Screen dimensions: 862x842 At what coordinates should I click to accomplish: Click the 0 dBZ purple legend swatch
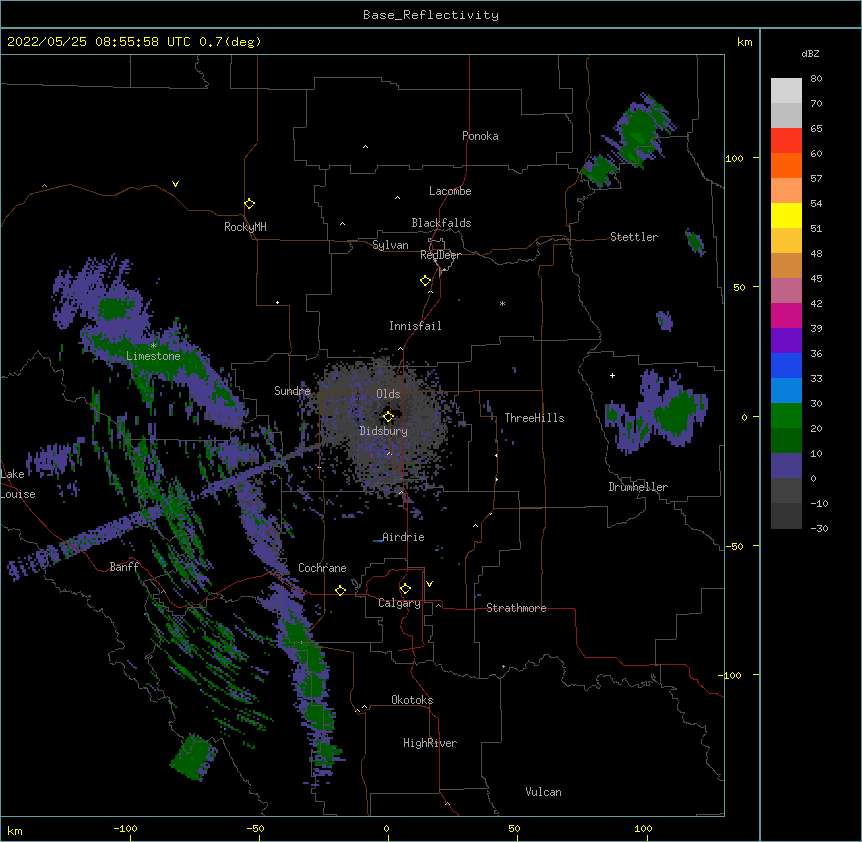coord(786,466)
